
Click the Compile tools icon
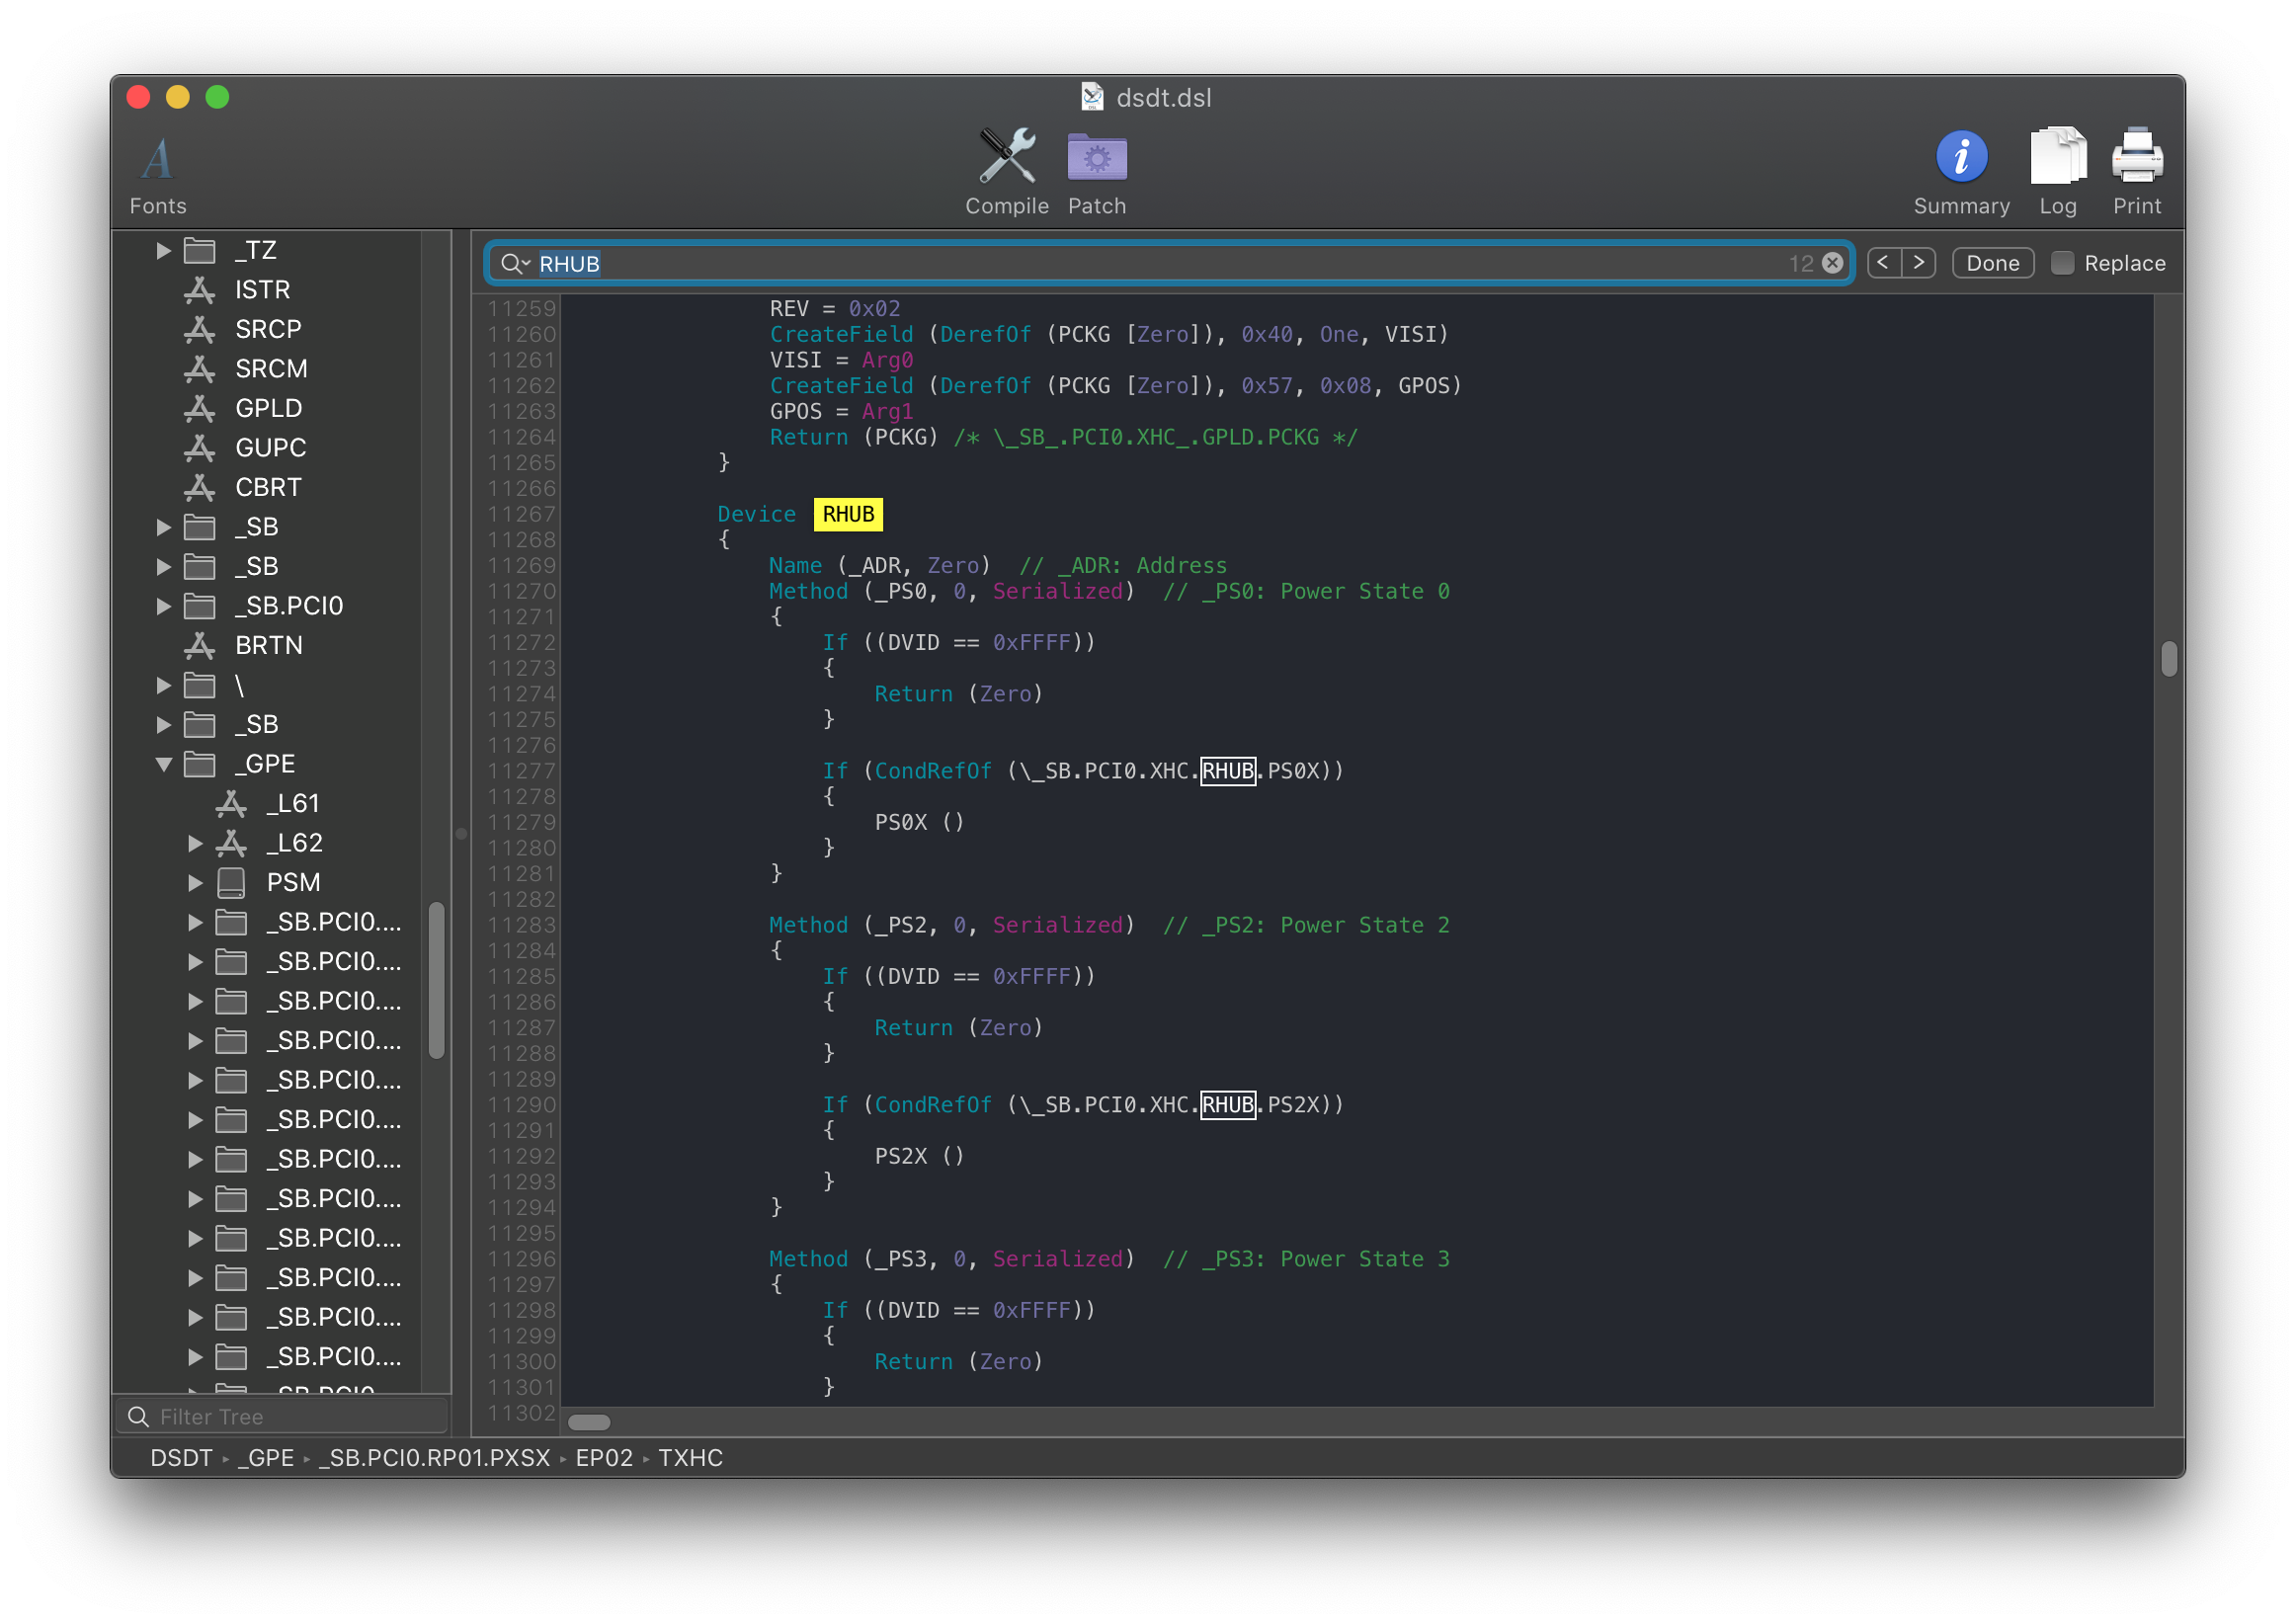tap(1006, 157)
